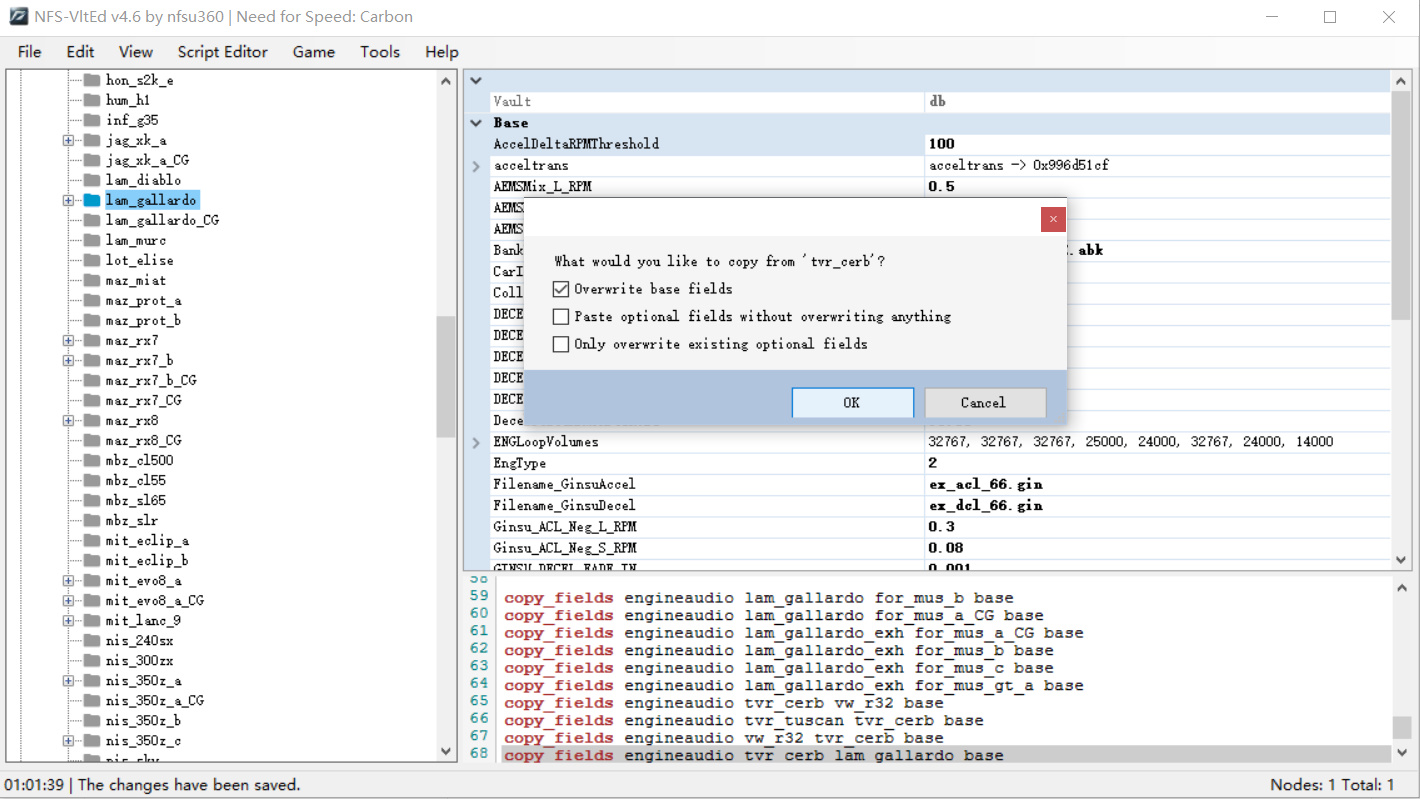Viewport: 1420px width, 799px height.
Task: Click tree panel scrollbar down arrow
Action: click(447, 751)
